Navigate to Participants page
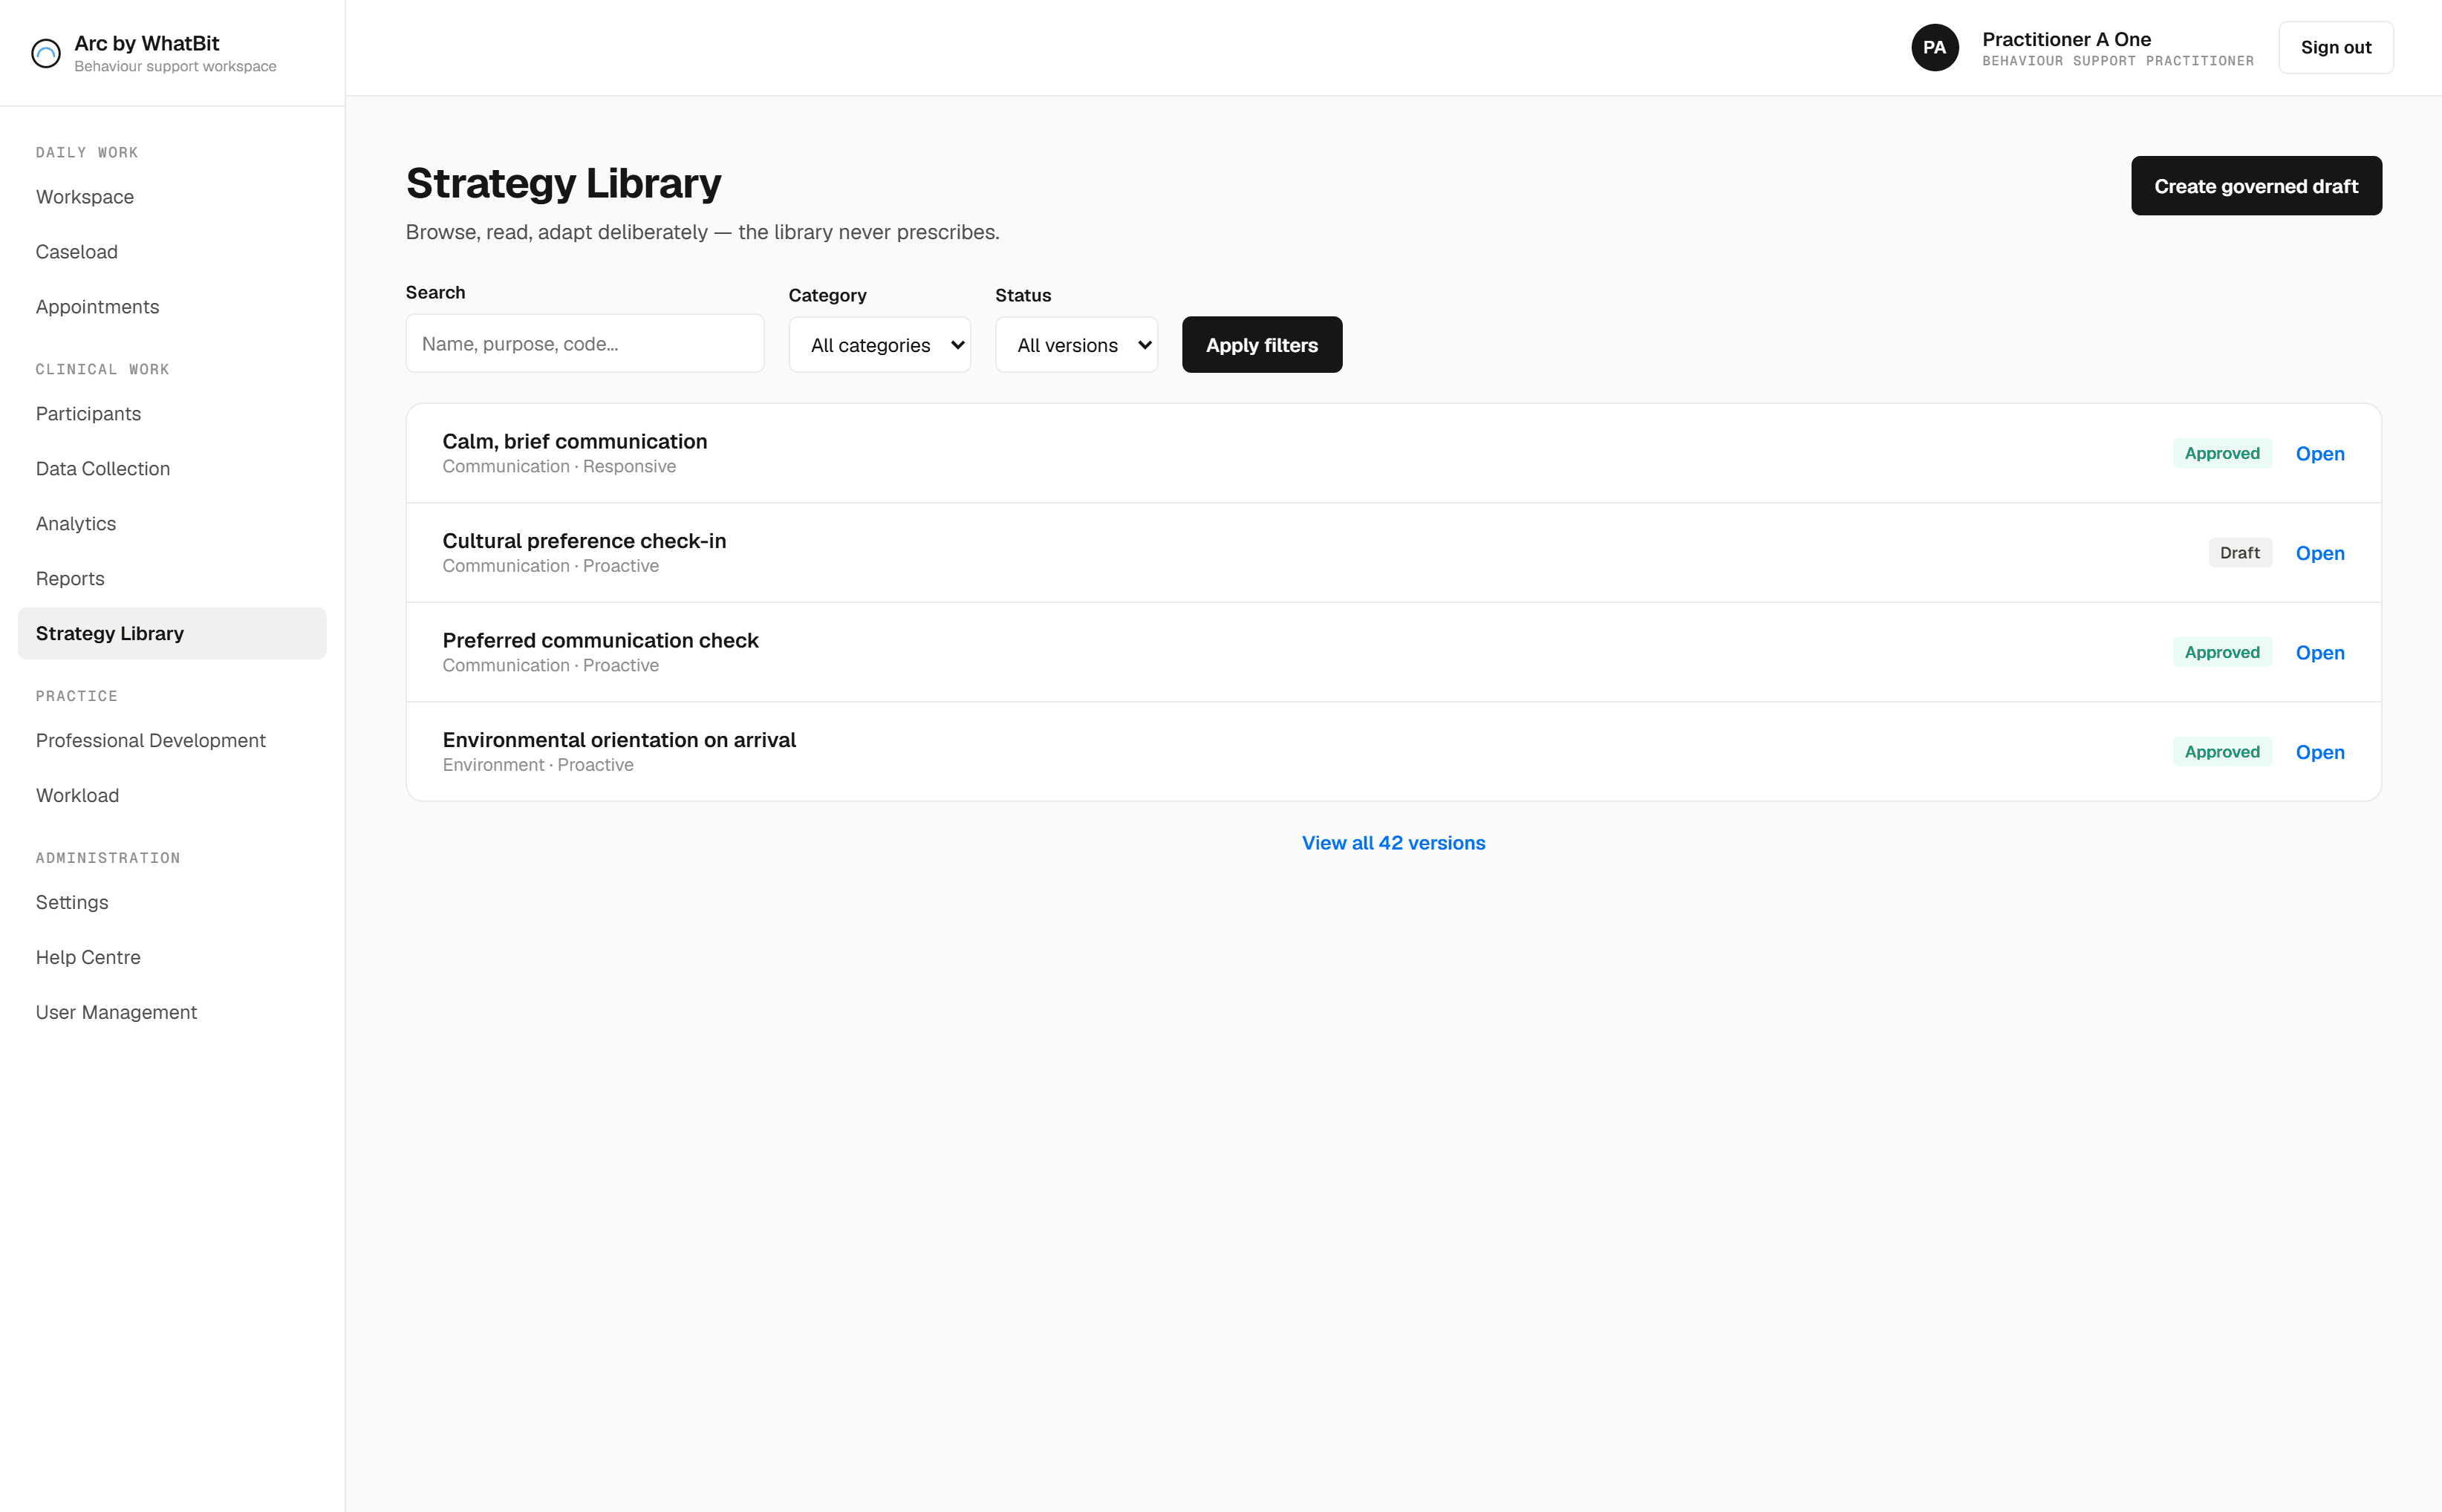The width and height of the screenshot is (2442, 1512). [x=172, y=414]
